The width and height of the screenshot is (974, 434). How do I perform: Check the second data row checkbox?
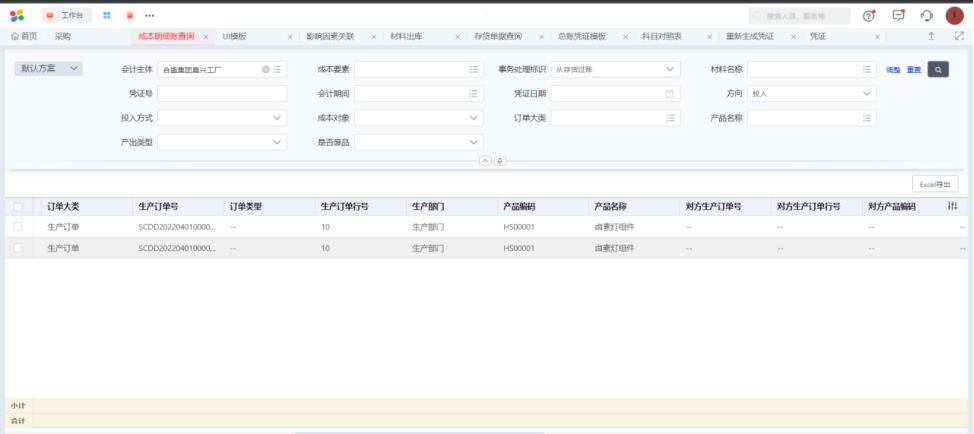tap(18, 248)
